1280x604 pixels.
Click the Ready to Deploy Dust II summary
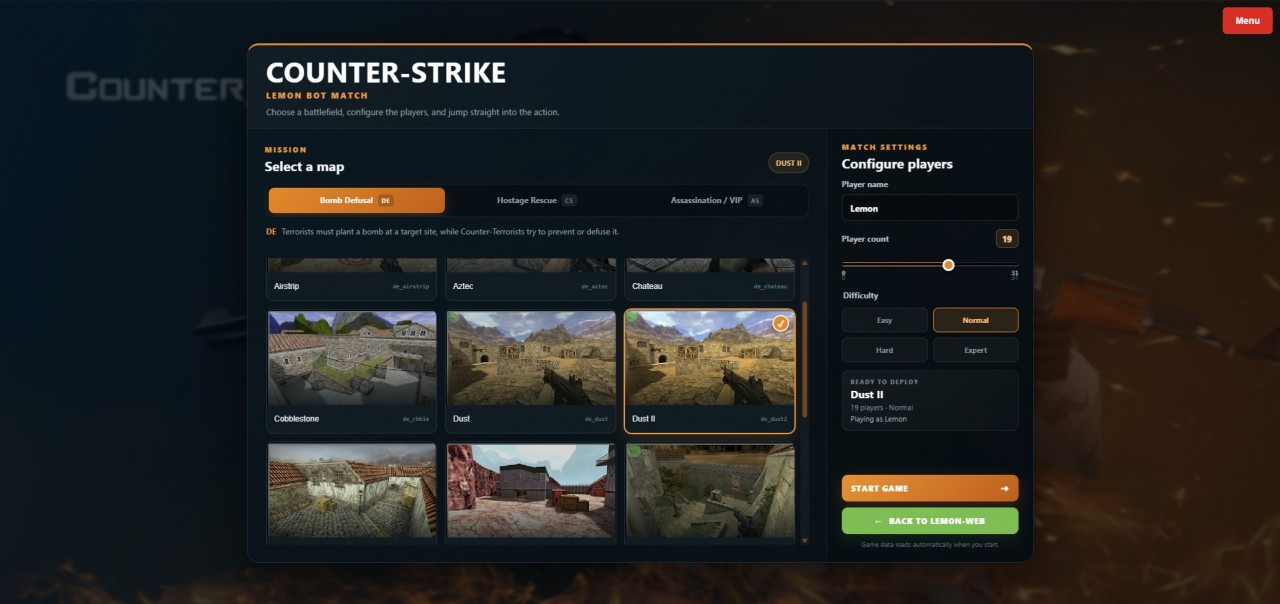[930, 400]
